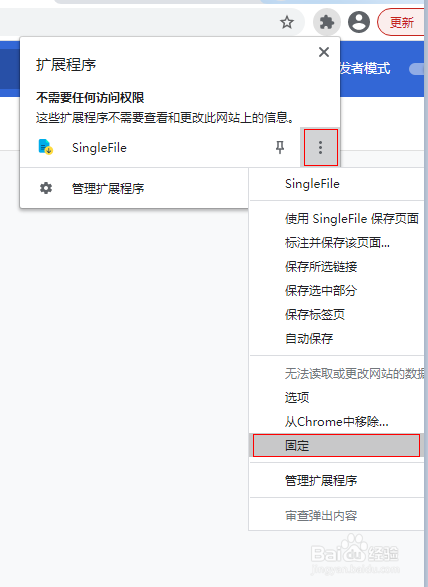Click the SingleFile extension icon

click(46, 147)
